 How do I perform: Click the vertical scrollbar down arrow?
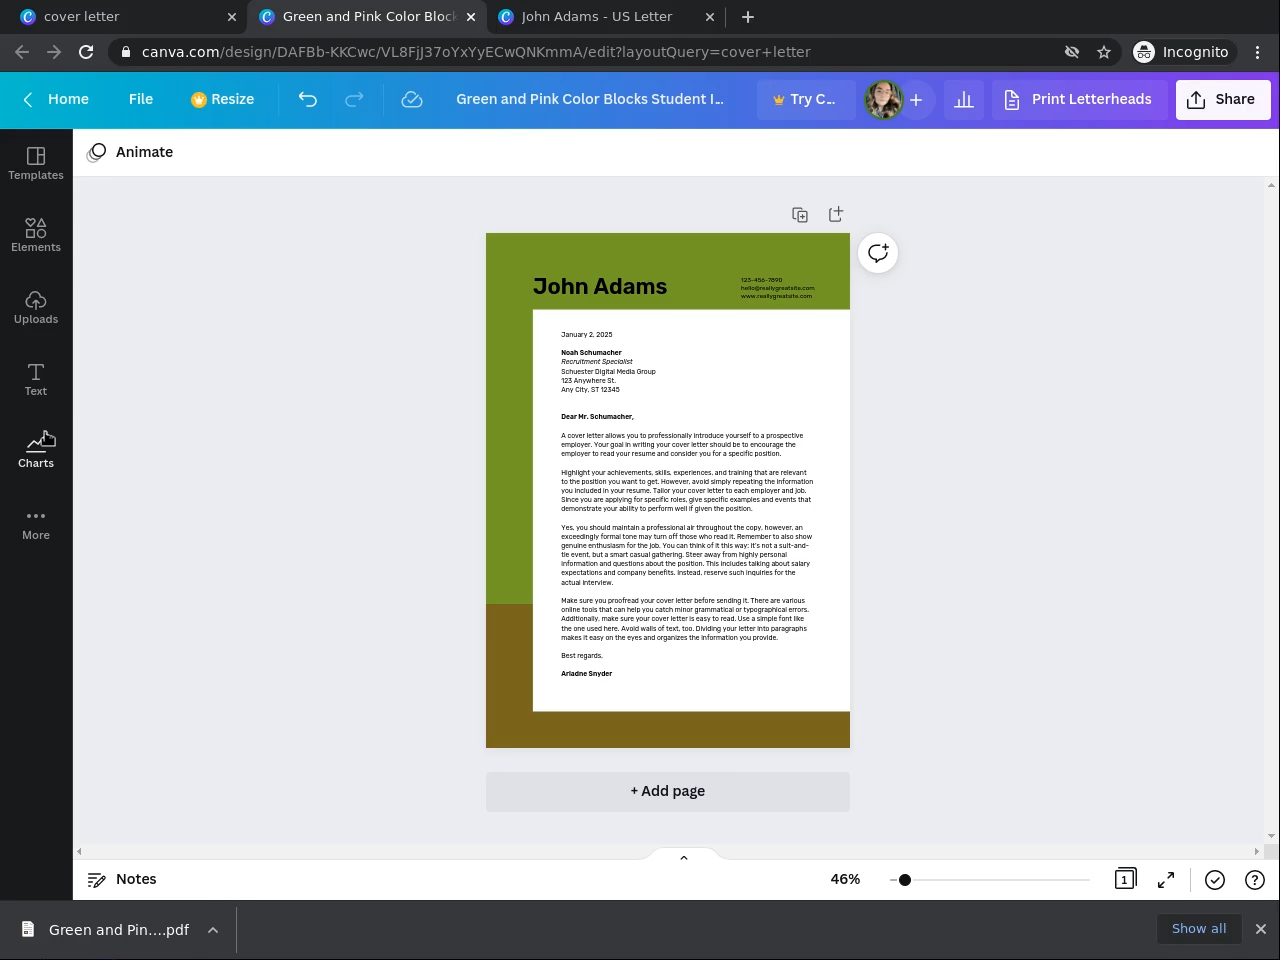(x=1272, y=836)
